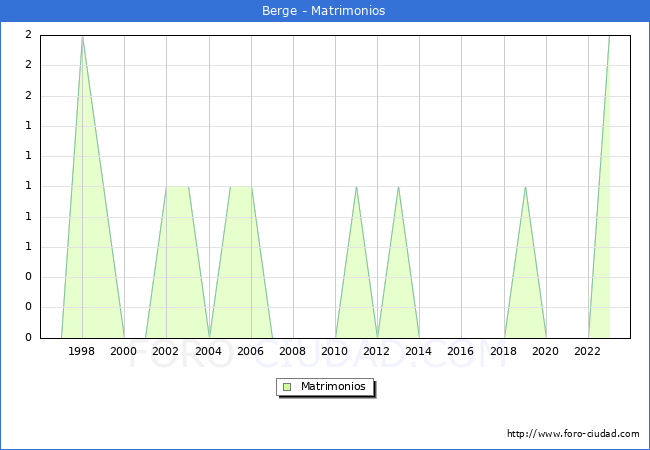Click the 2011 peak data point
This screenshot has width=650, height=450.
click(x=356, y=187)
